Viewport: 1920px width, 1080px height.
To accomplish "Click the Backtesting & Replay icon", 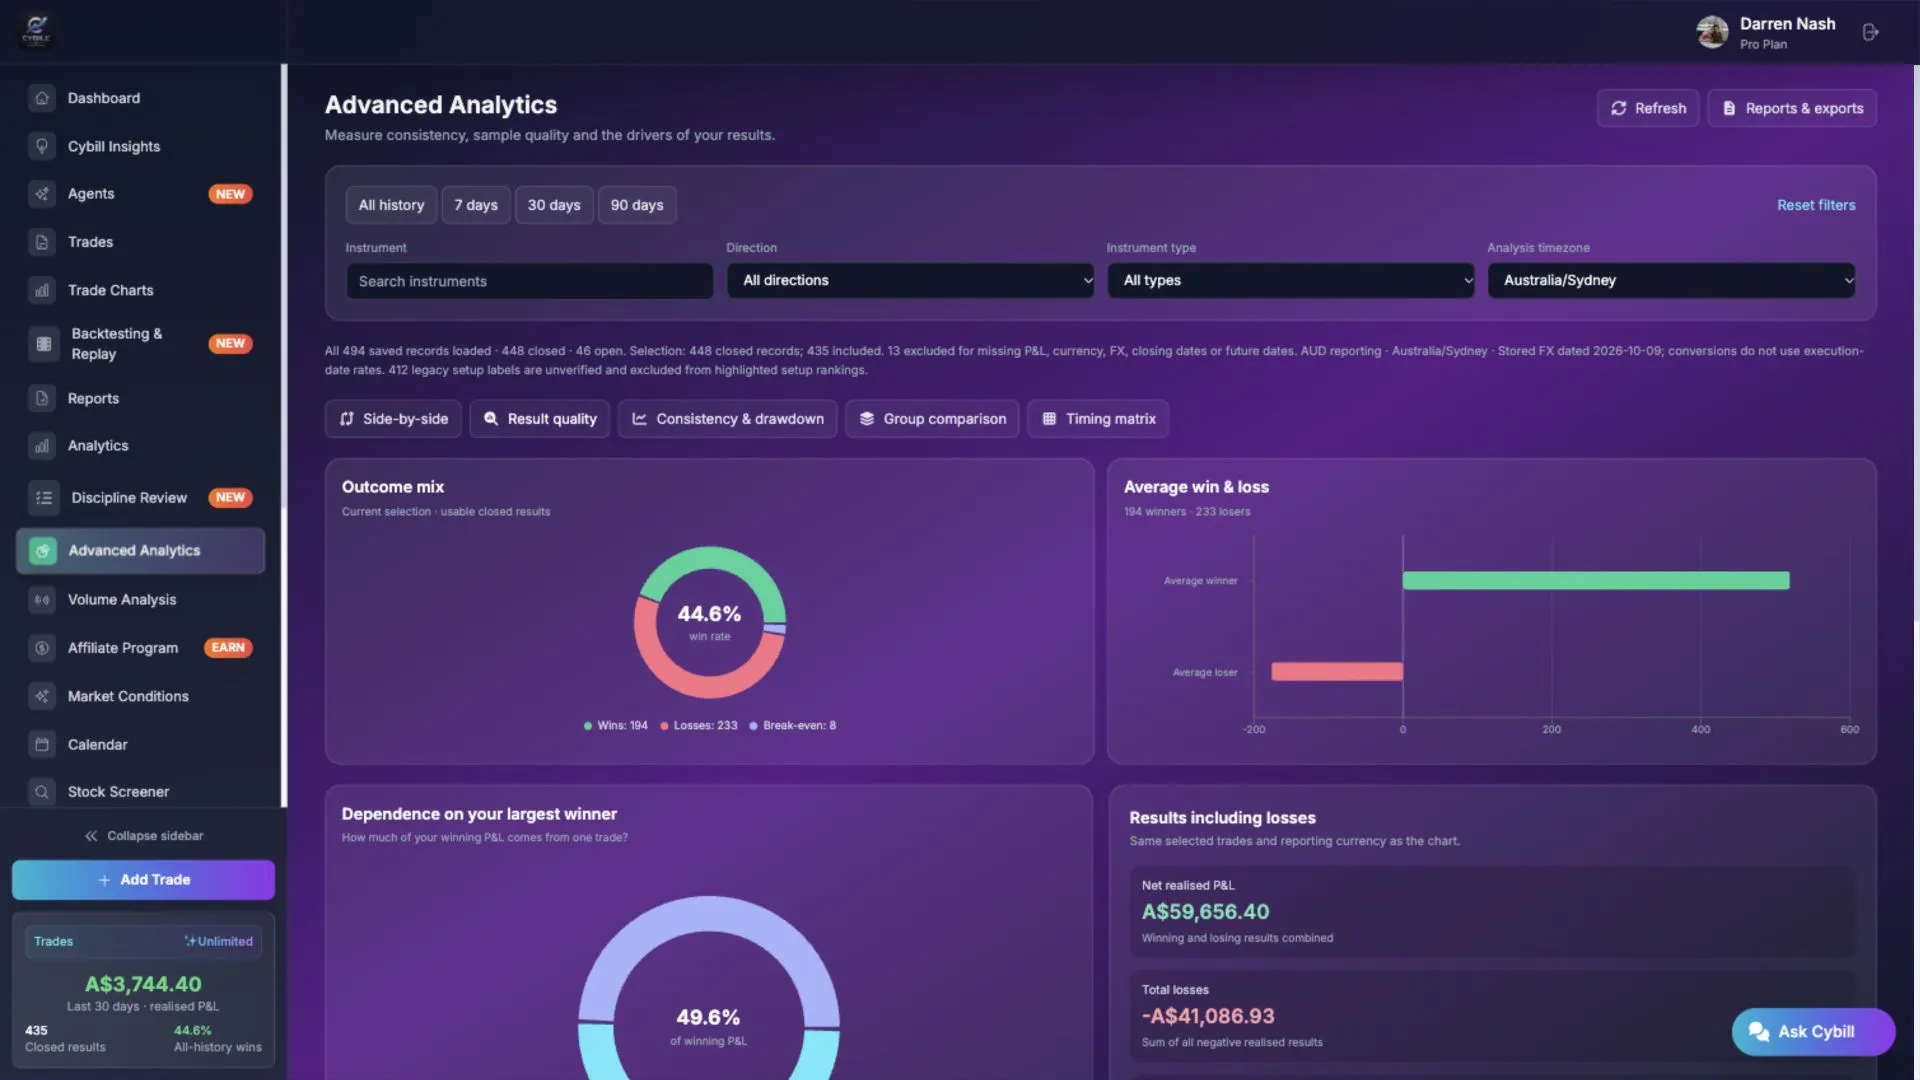I will (x=43, y=344).
